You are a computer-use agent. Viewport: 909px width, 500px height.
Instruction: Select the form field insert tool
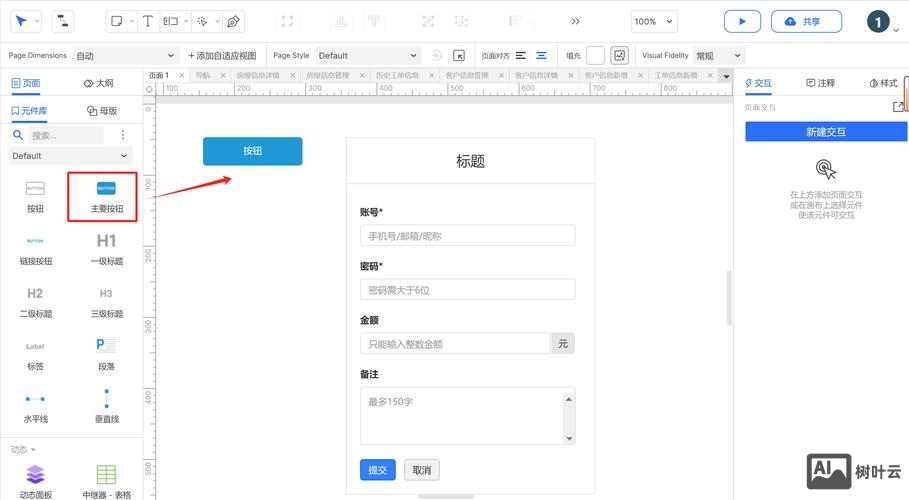pyautogui.click(x=170, y=21)
